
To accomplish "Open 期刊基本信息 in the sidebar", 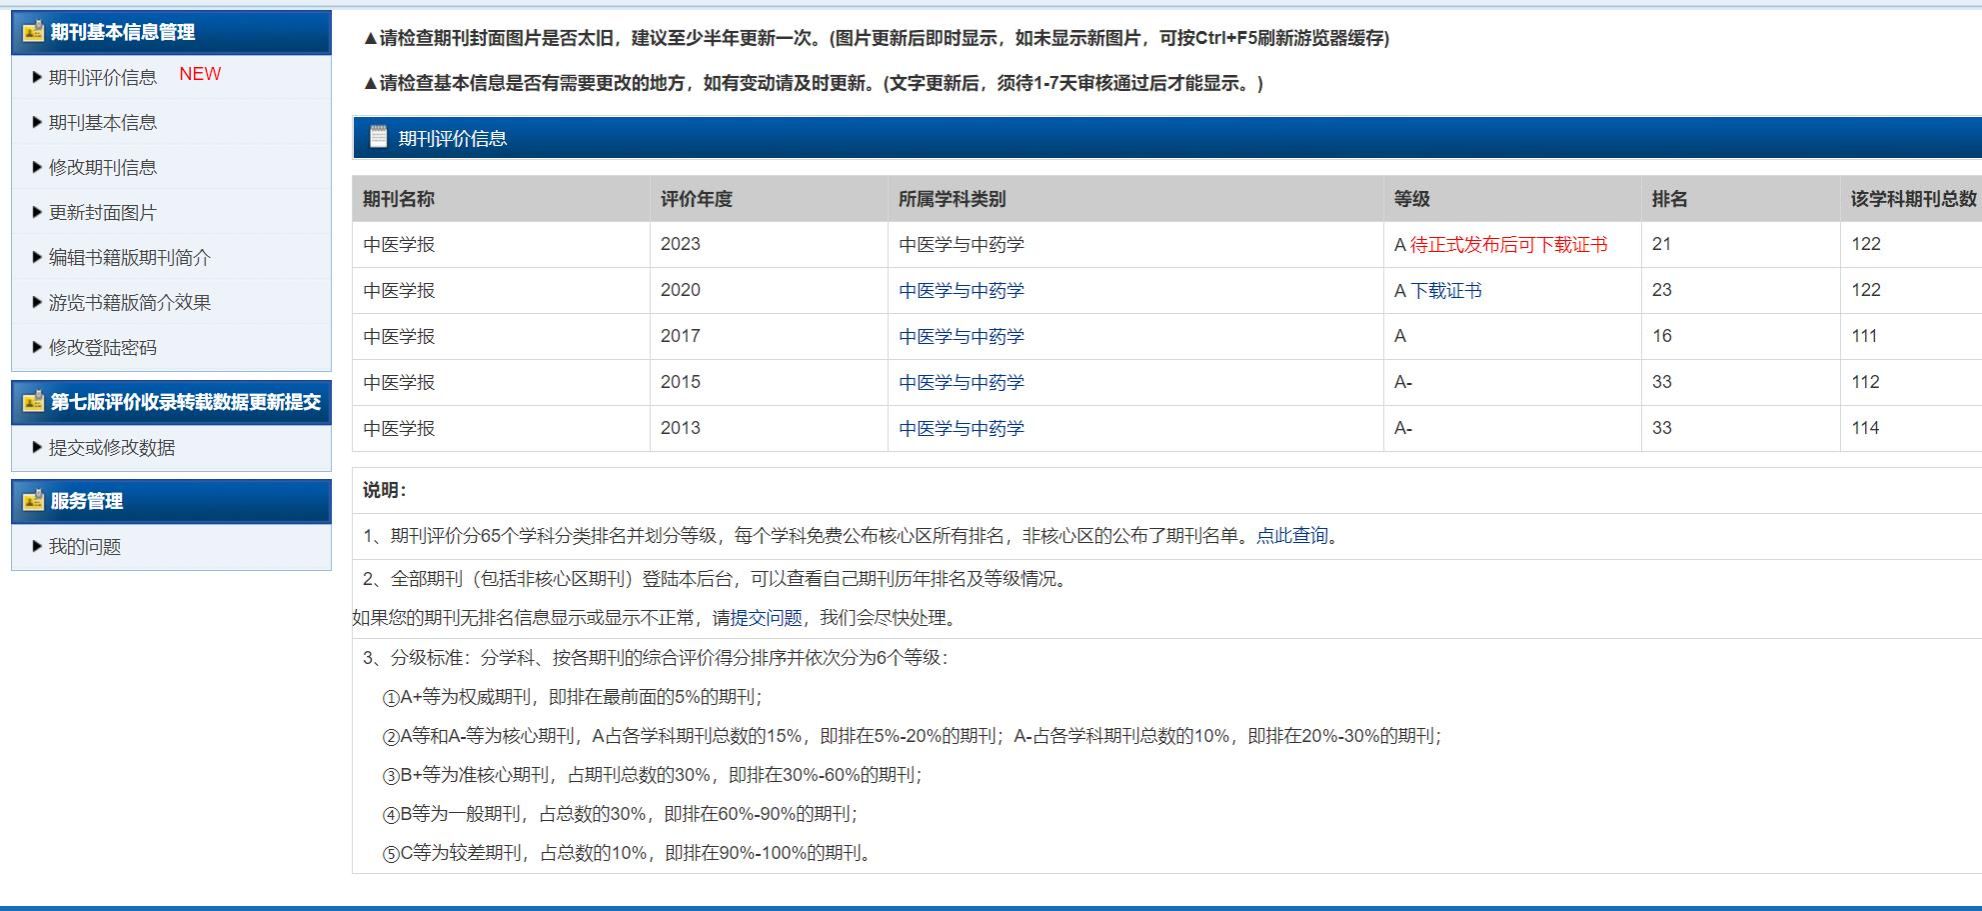I will pos(102,122).
